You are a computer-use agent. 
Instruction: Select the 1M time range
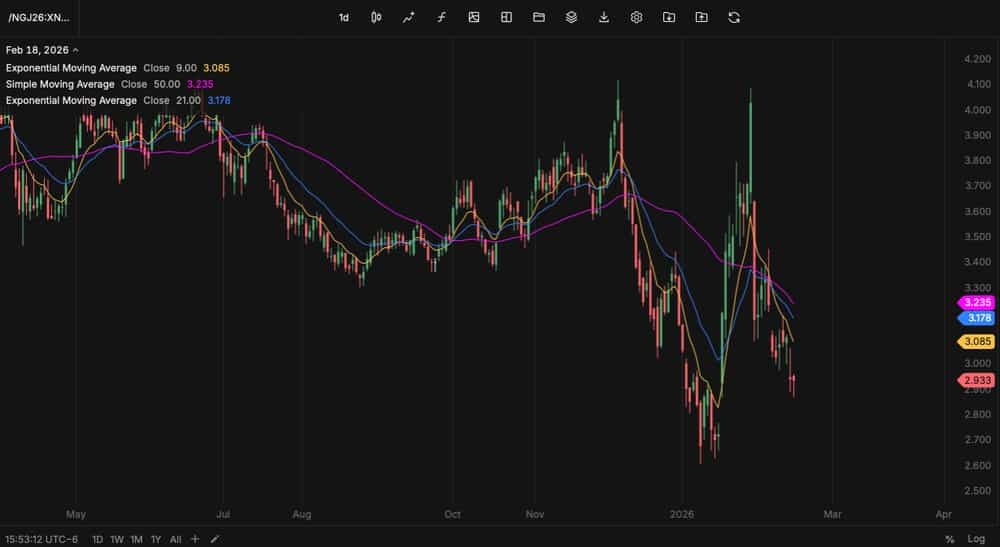pyautogui.click(x=136, y=539)
